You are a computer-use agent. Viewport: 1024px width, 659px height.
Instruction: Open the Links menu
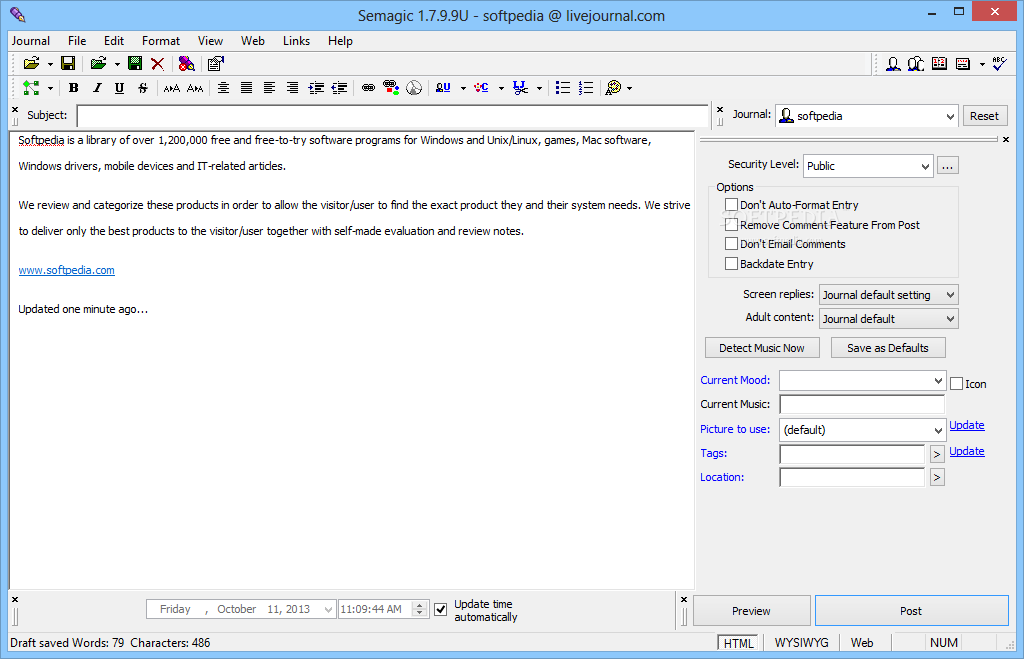(x=296, y=40)
